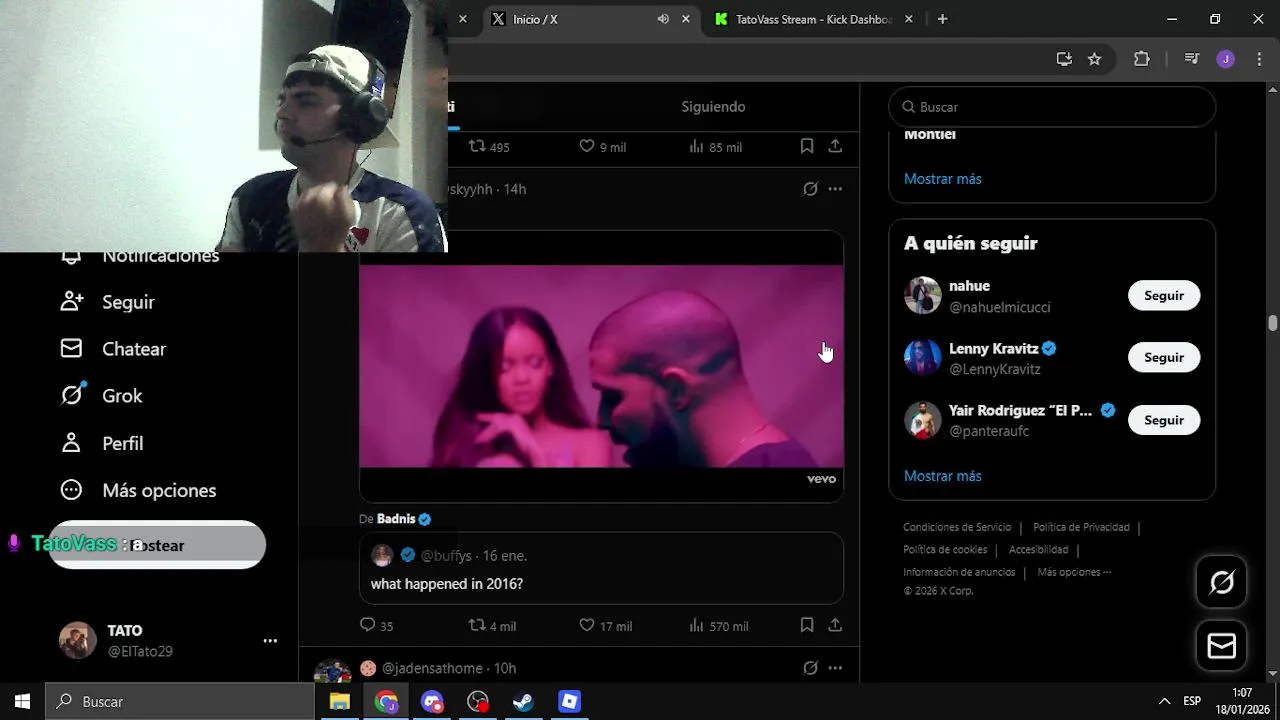Ask Grok about the 14h post
This screenshot has height=720, width=1280.
pos(810,189)
